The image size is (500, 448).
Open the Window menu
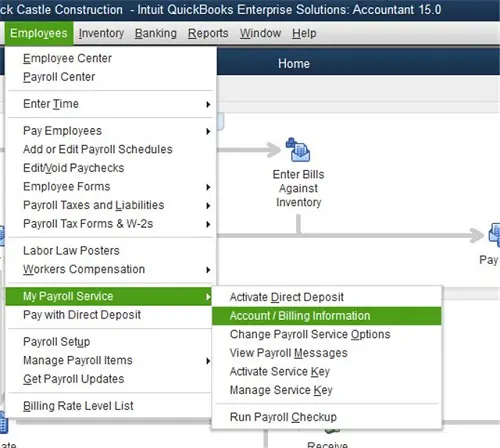pos(260,33)
